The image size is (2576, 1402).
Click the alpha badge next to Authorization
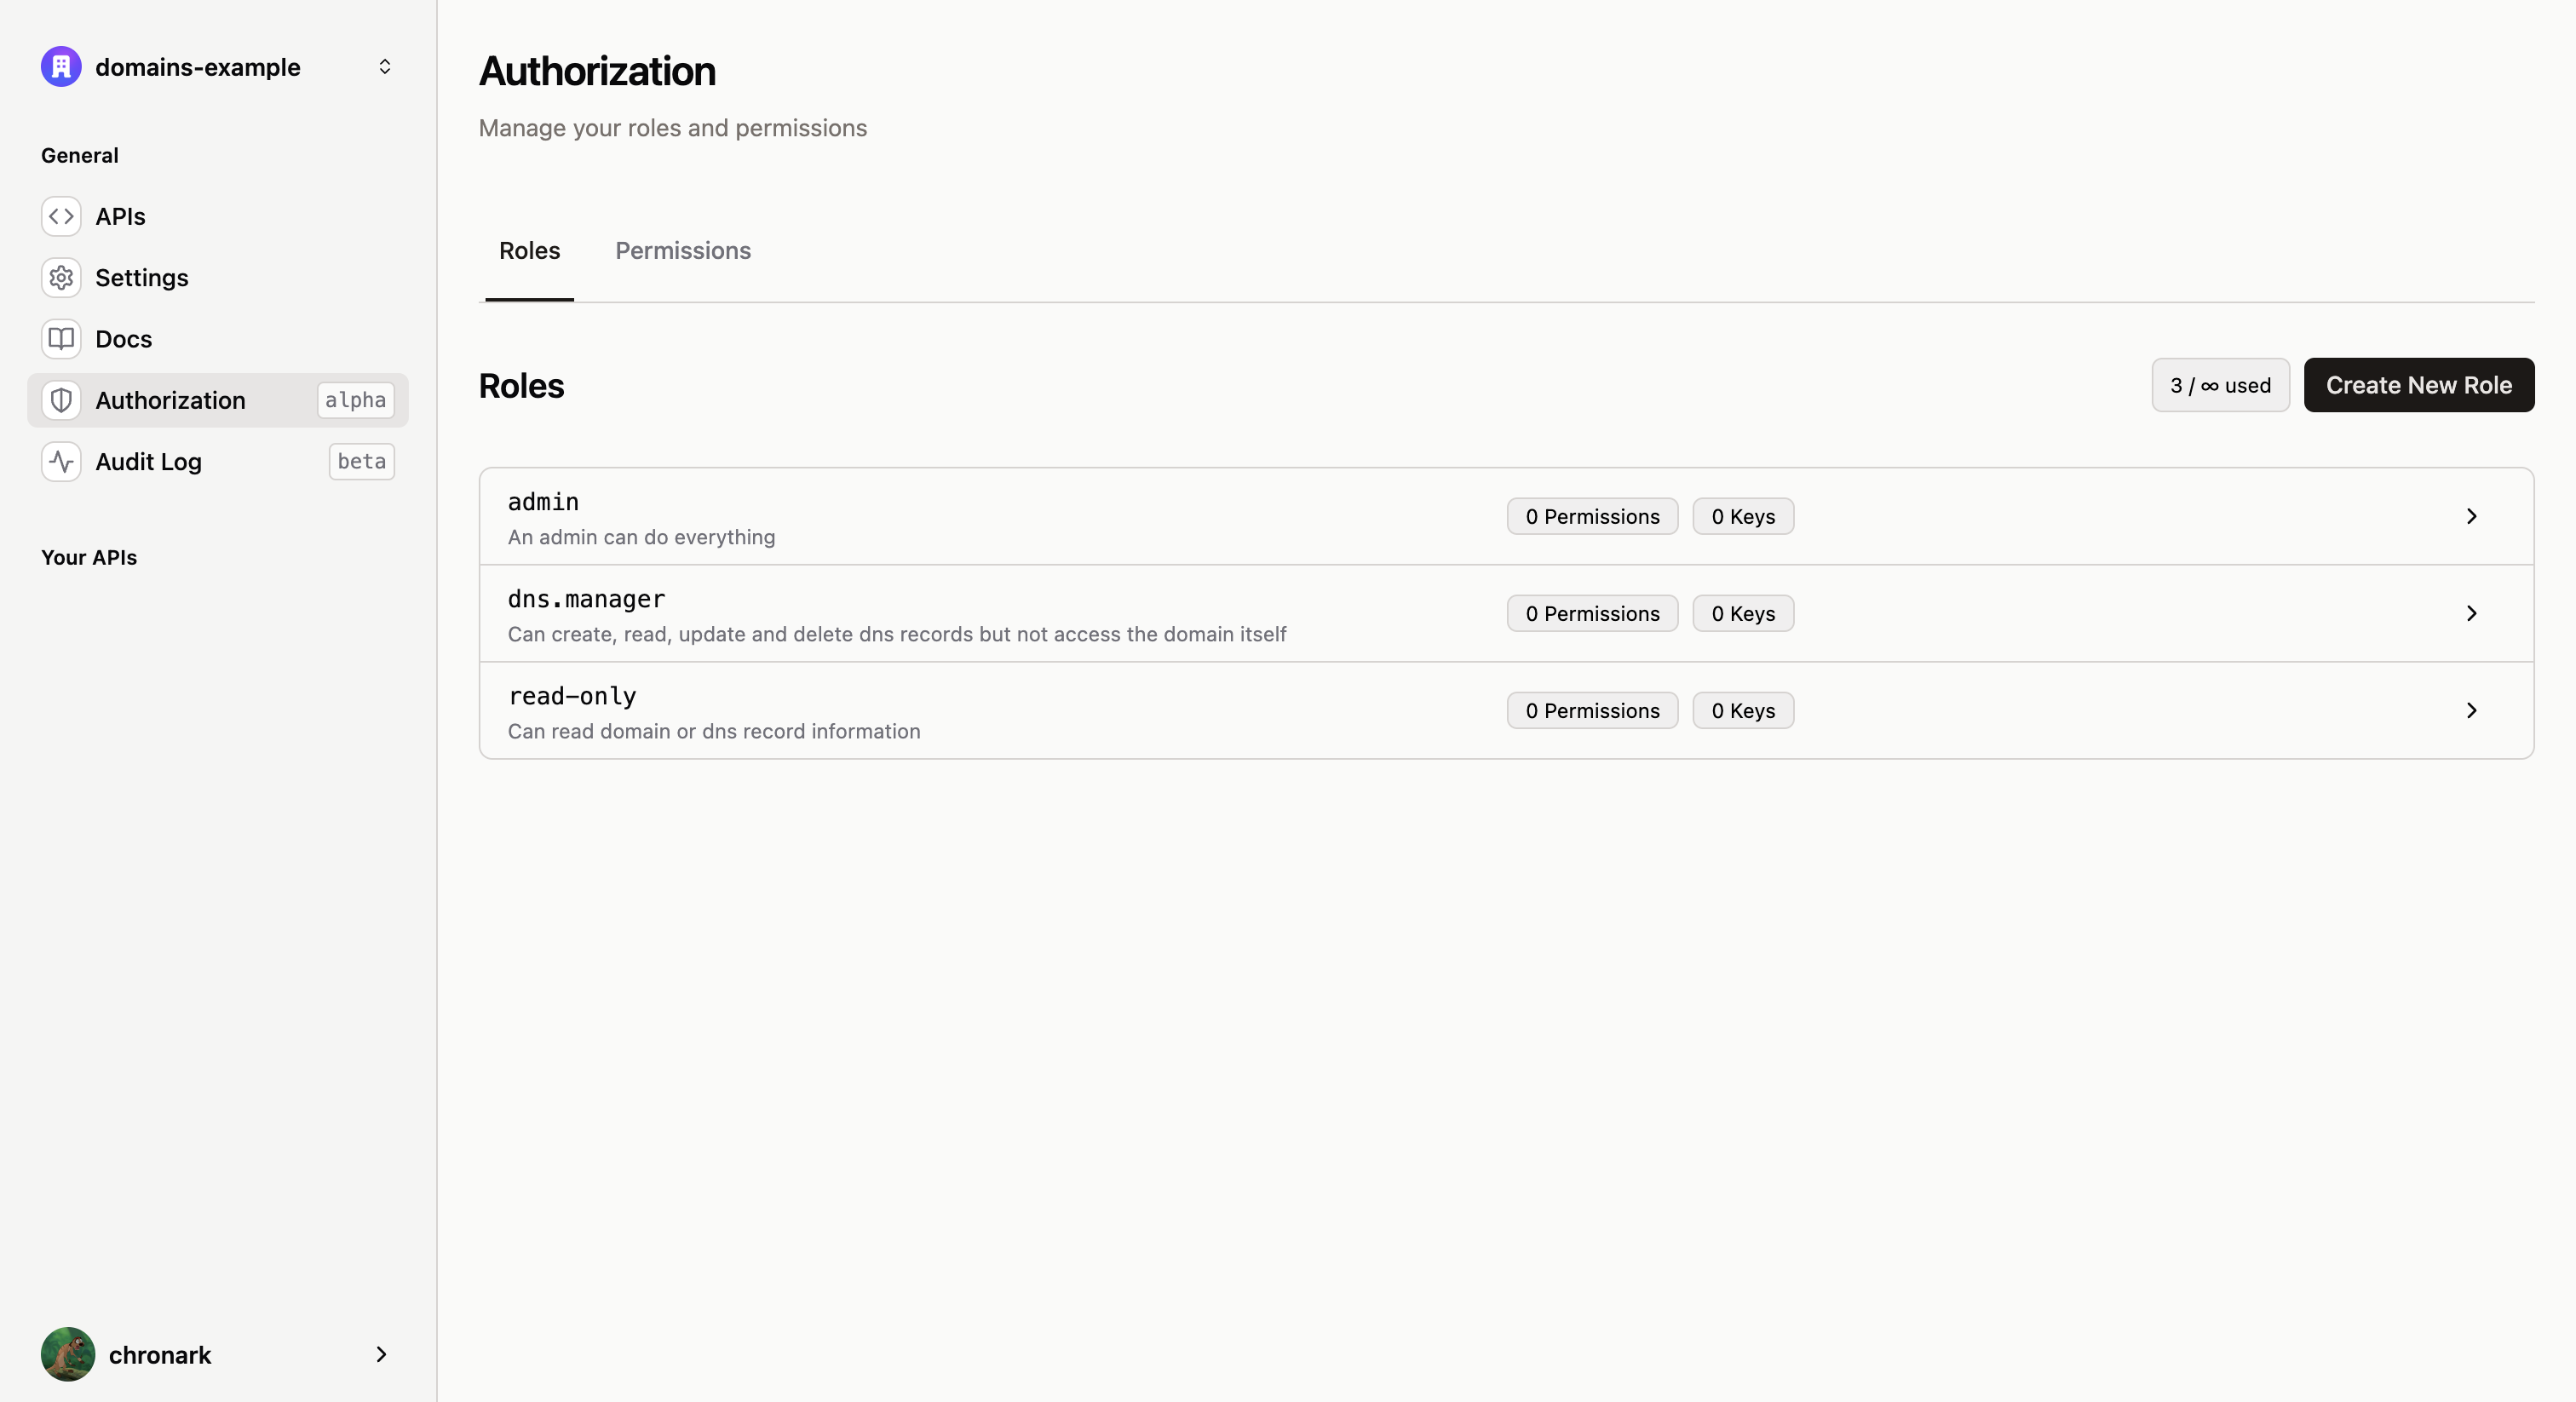[x=355, y=400]
